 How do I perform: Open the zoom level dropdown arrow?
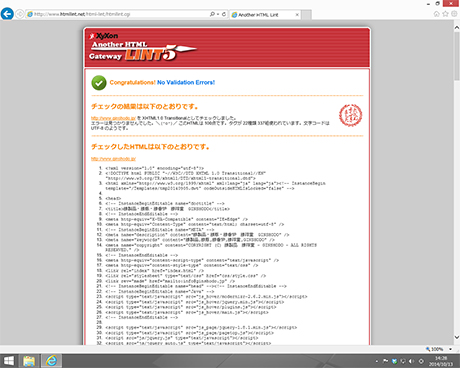tap(450, 349)
